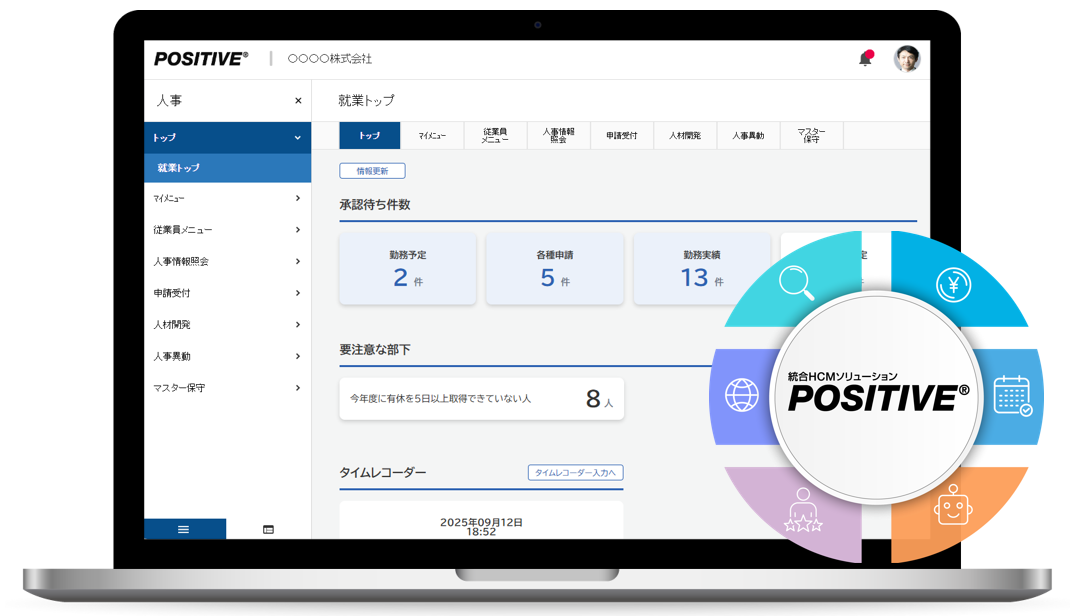Click the calendar check icon

(1012, 396)
